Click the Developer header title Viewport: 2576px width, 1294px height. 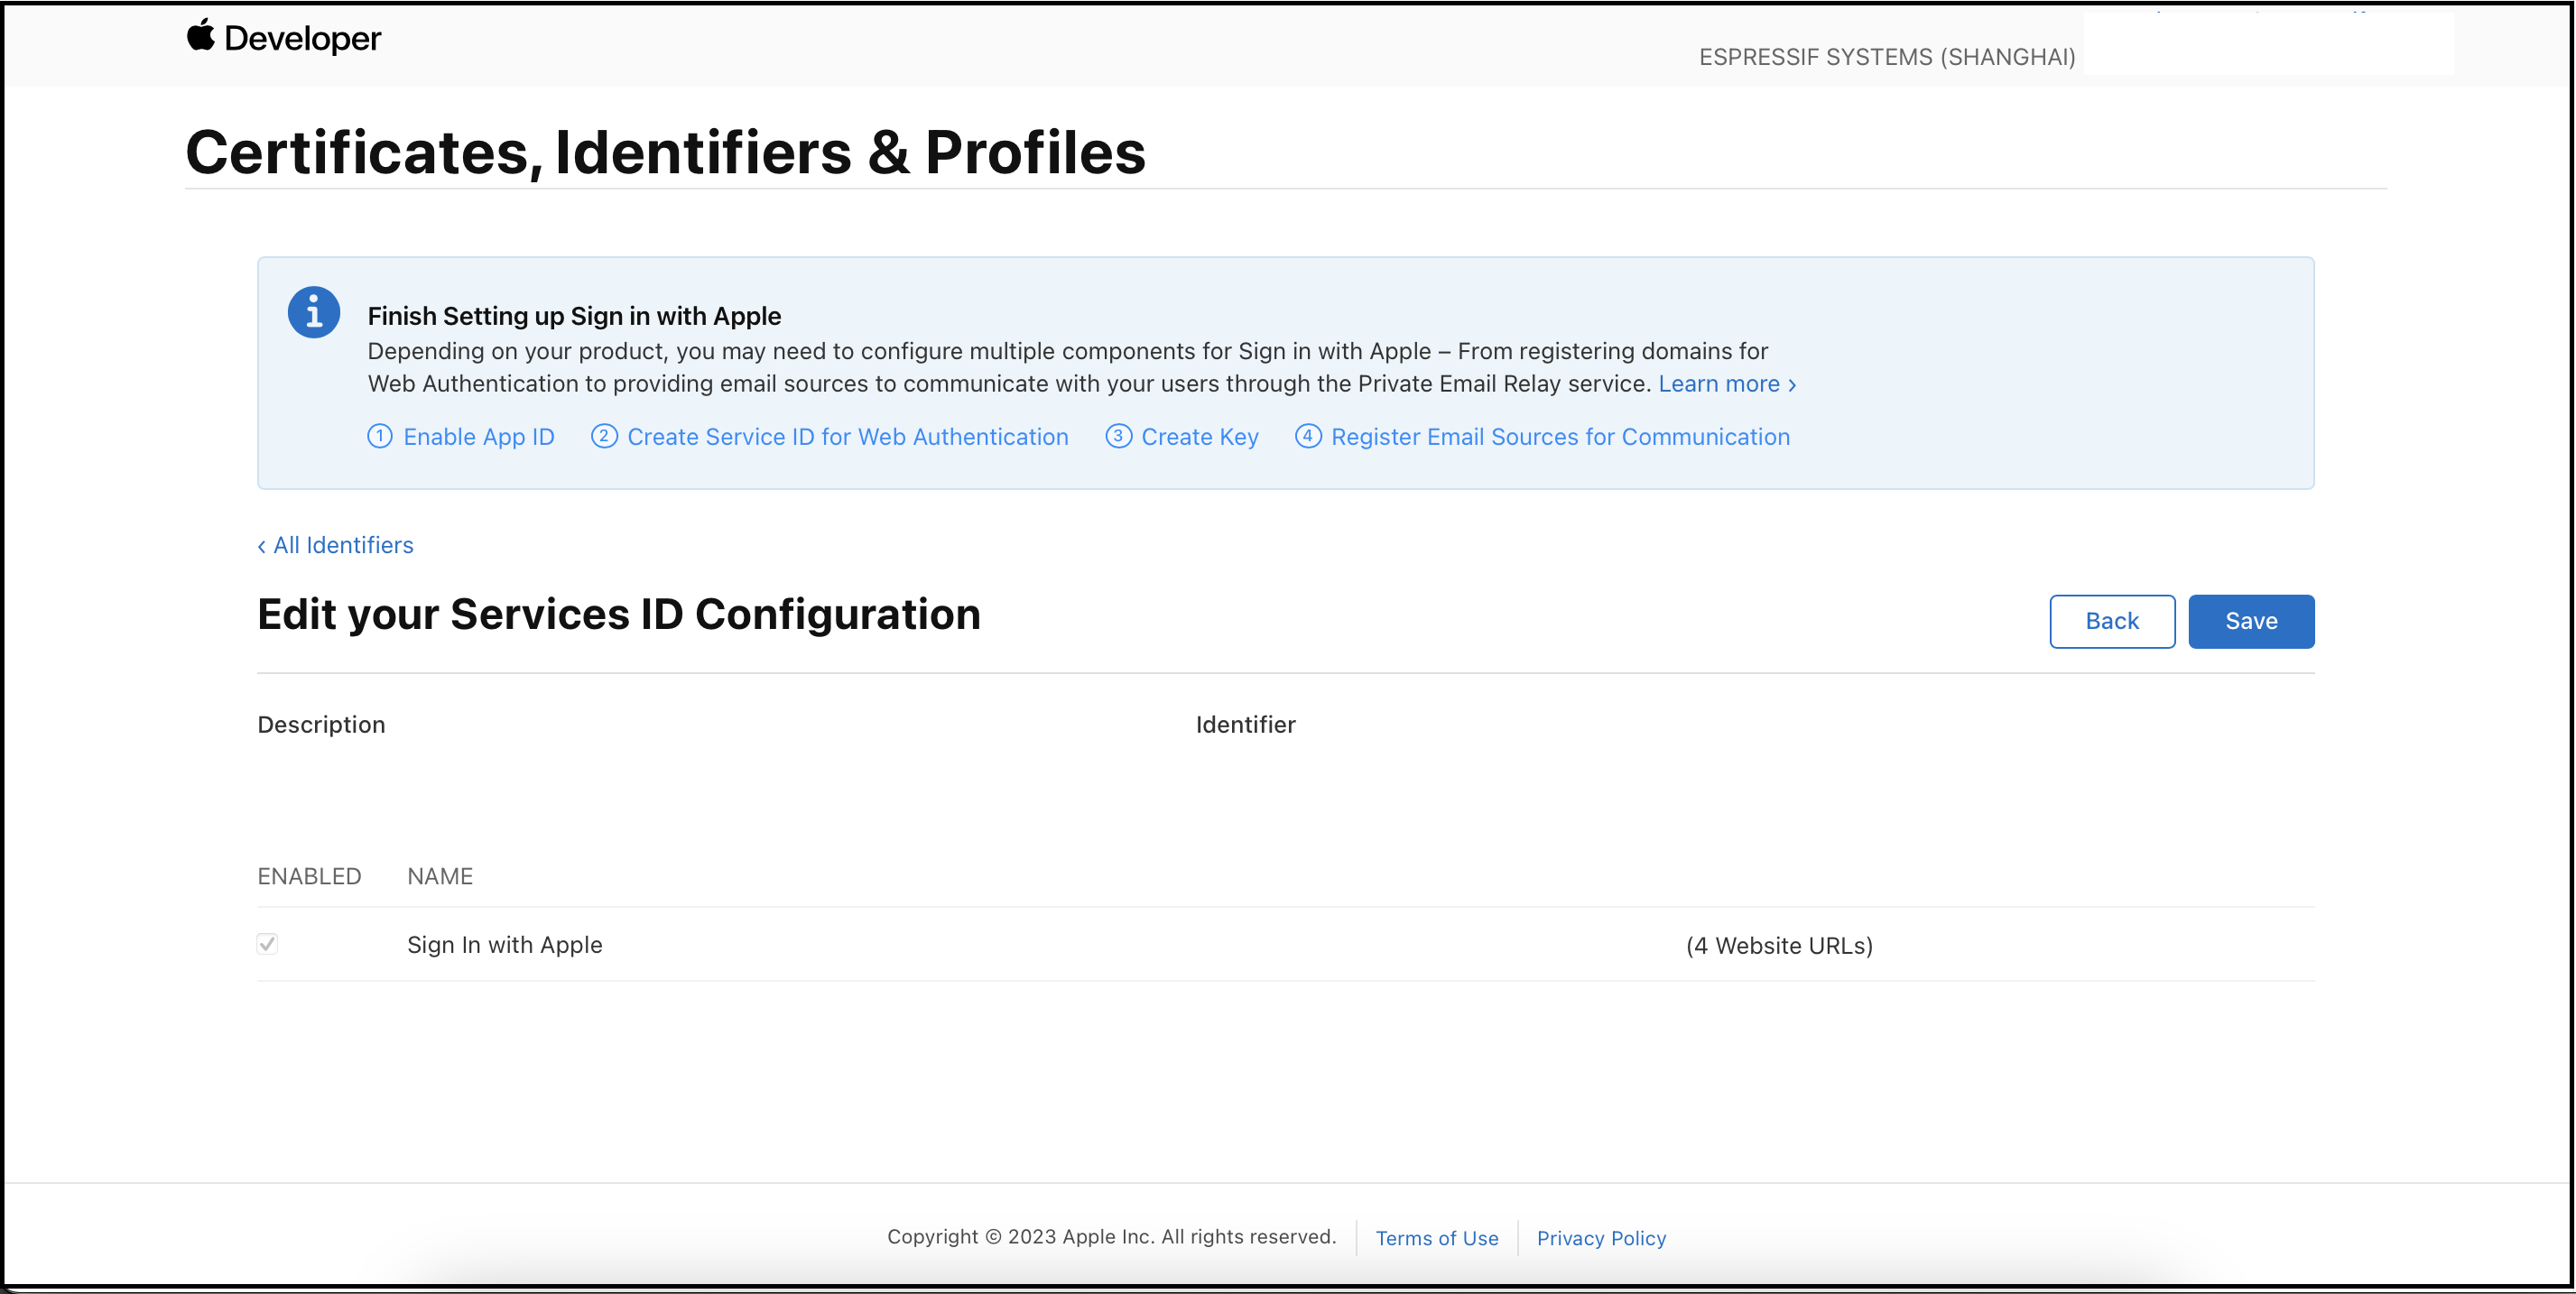coord(302,38)
